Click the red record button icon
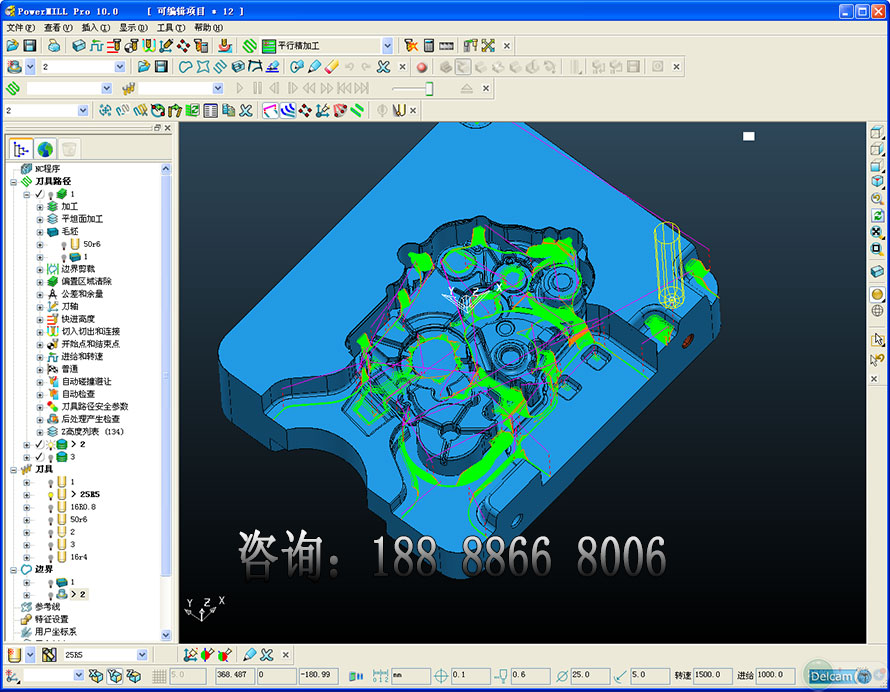The height and width of the screenshot is (692, 890). pos(421,67)
